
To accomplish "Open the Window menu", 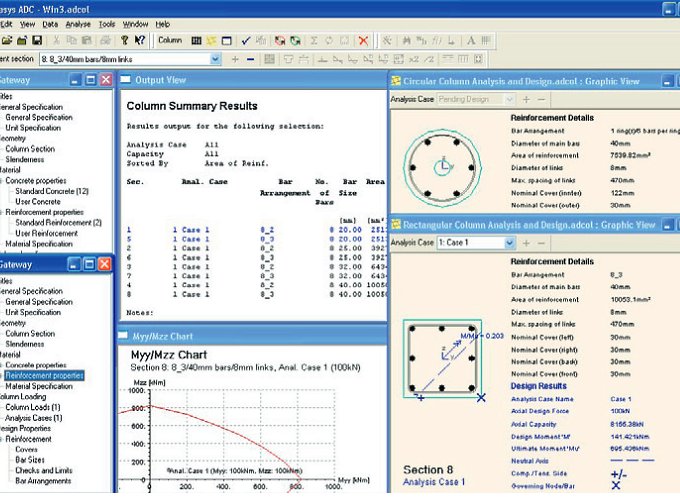I will [135, 24].
